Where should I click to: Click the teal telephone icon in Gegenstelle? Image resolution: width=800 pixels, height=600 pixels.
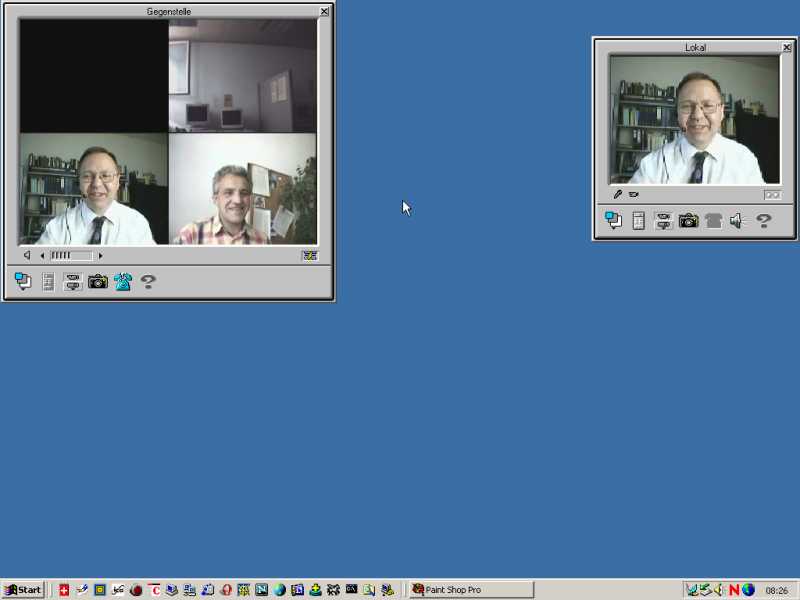pyautogui.click(x=123, y=281)
